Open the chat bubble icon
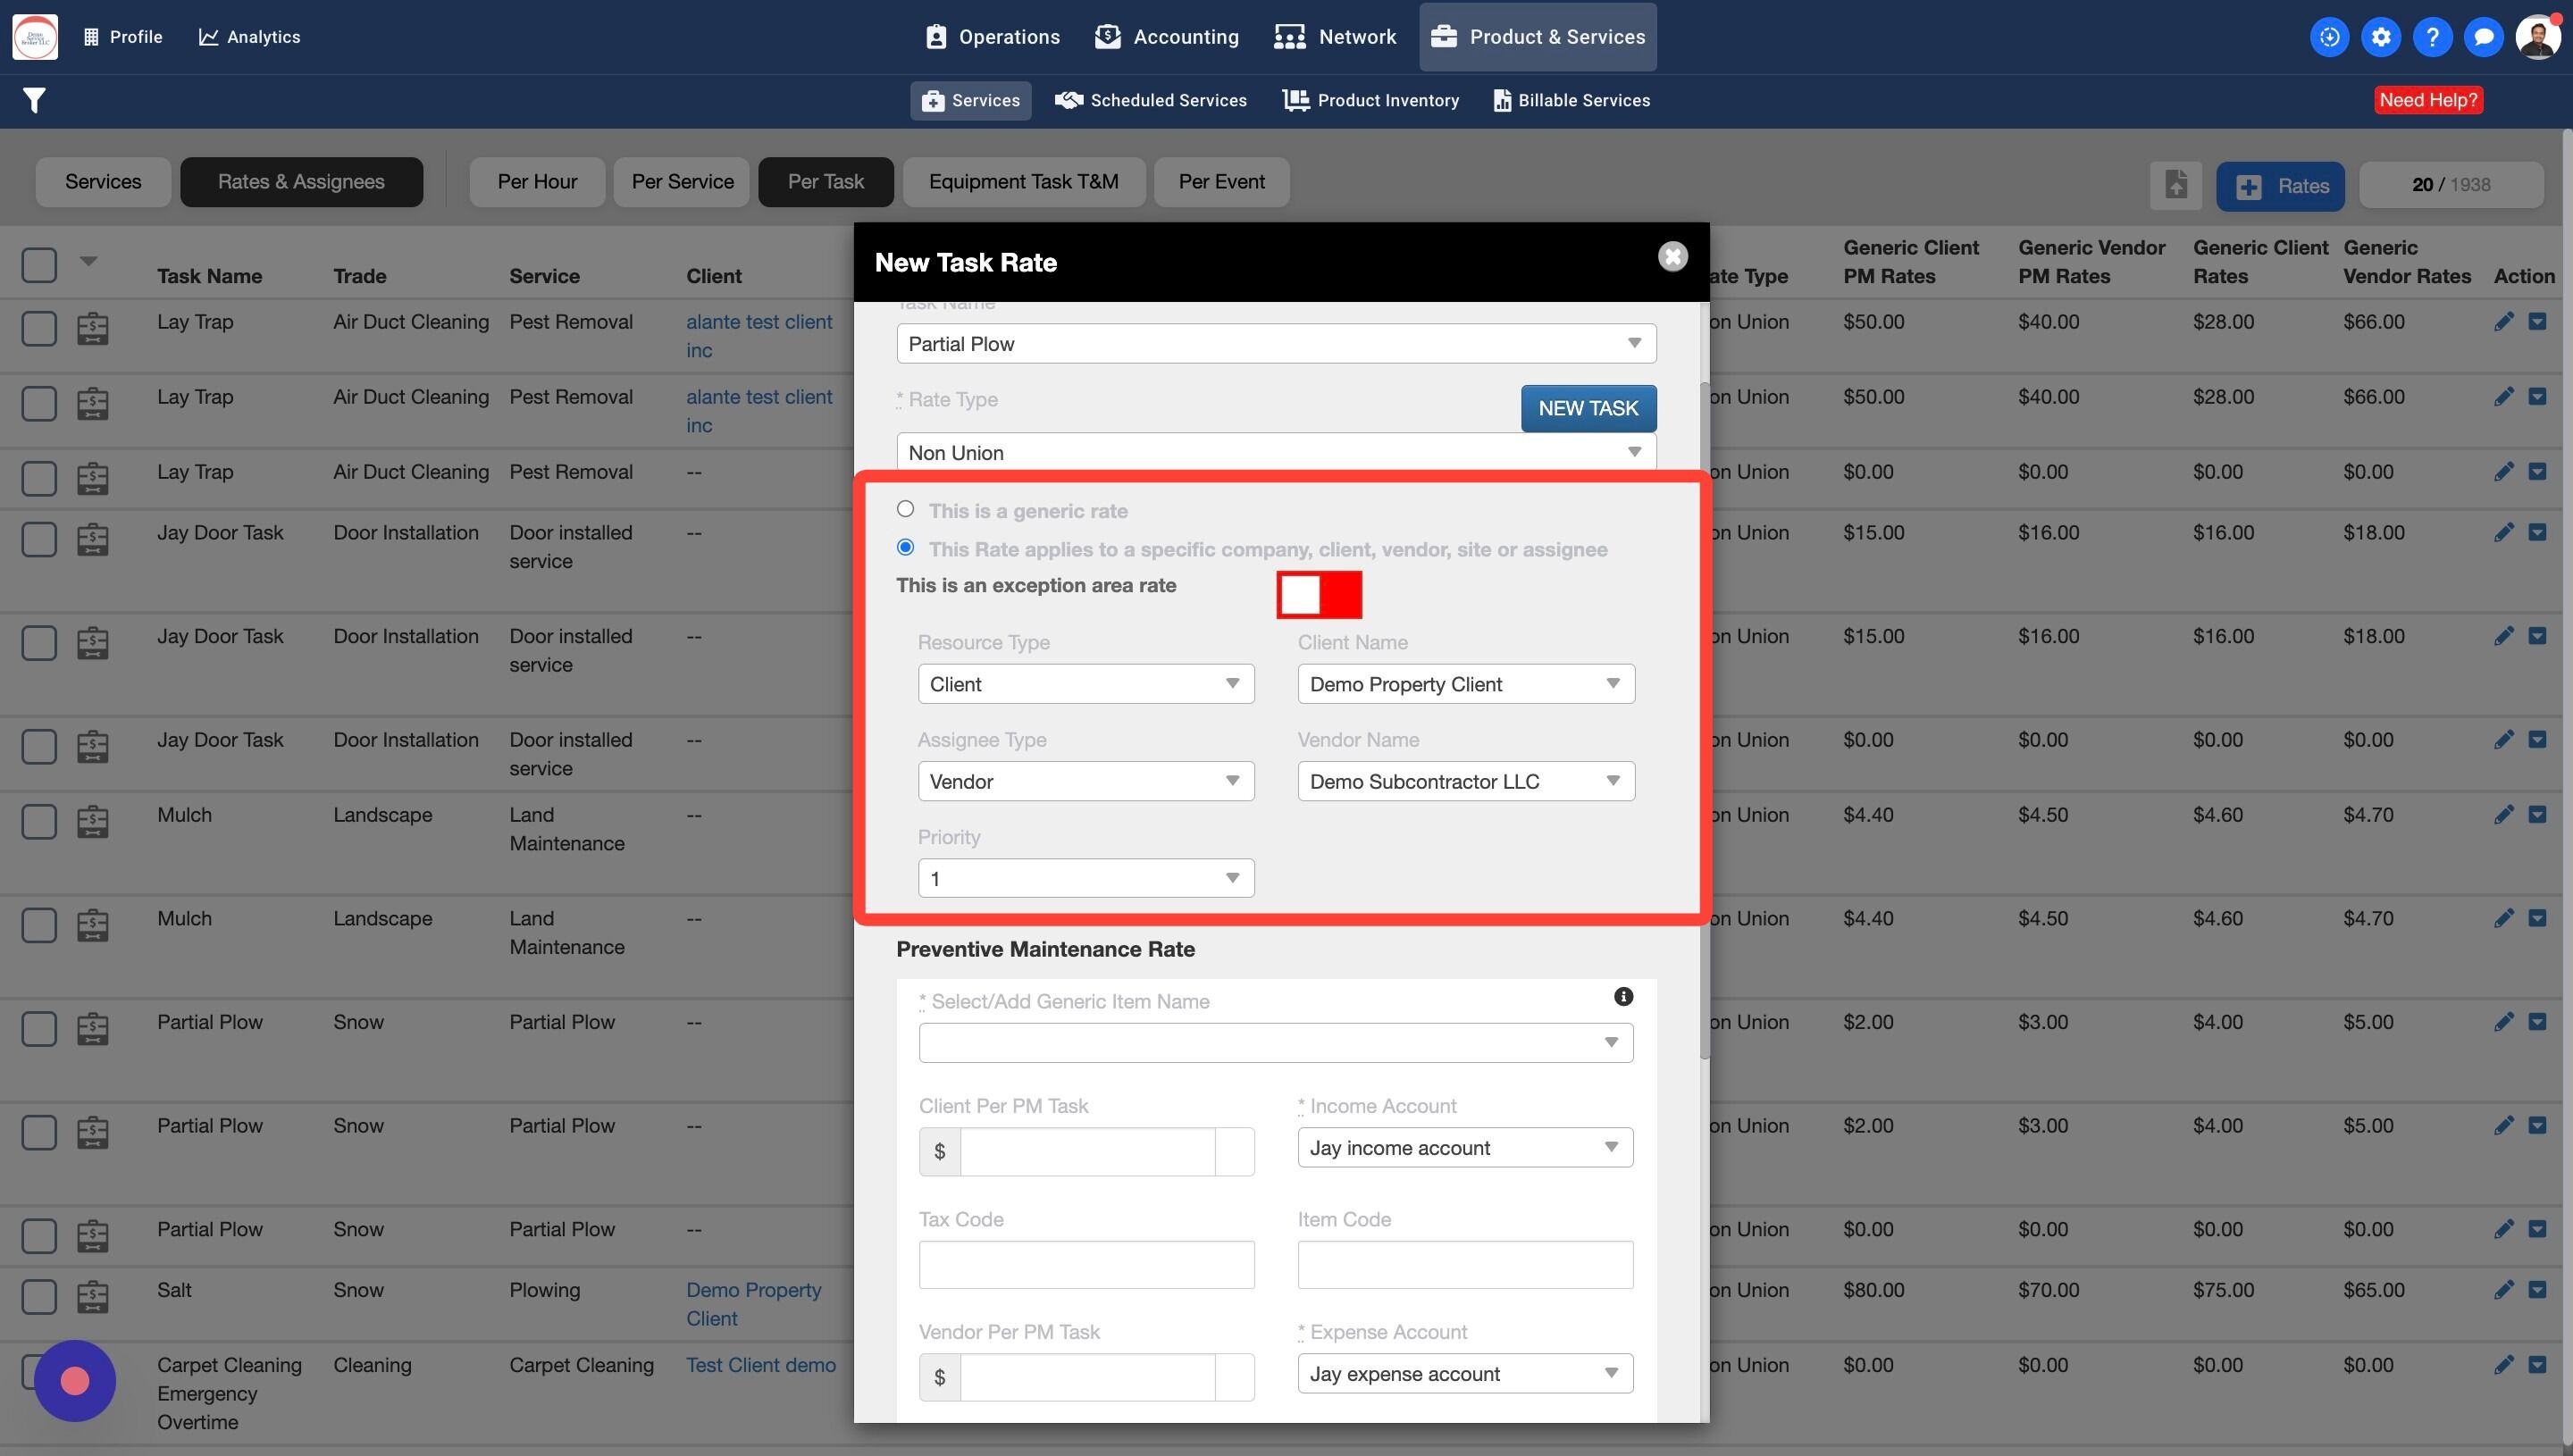 (x=2483, y=37)
